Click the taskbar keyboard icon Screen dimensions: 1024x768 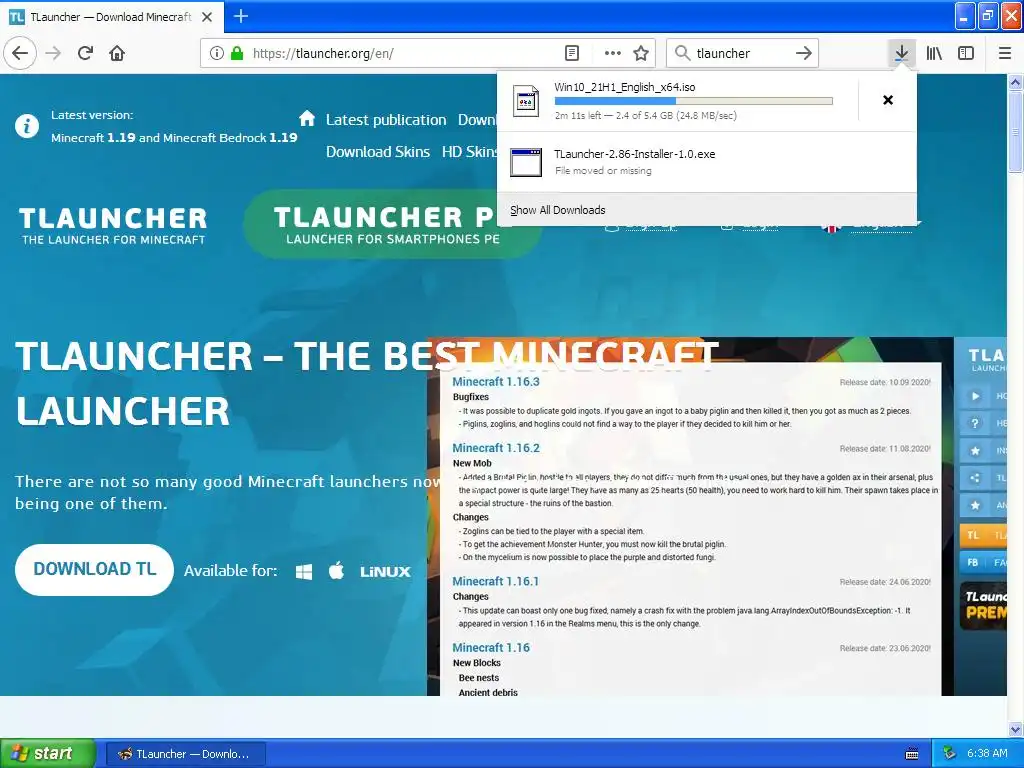[x=912, y=754]
